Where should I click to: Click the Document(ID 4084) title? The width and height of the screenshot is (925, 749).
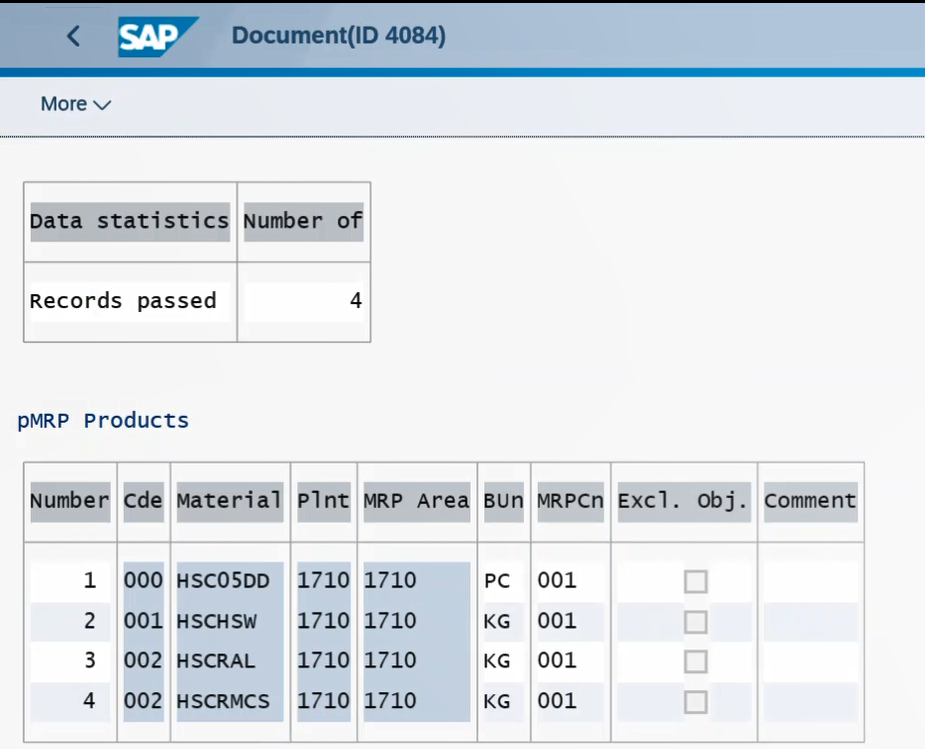(x=339, y=35)
